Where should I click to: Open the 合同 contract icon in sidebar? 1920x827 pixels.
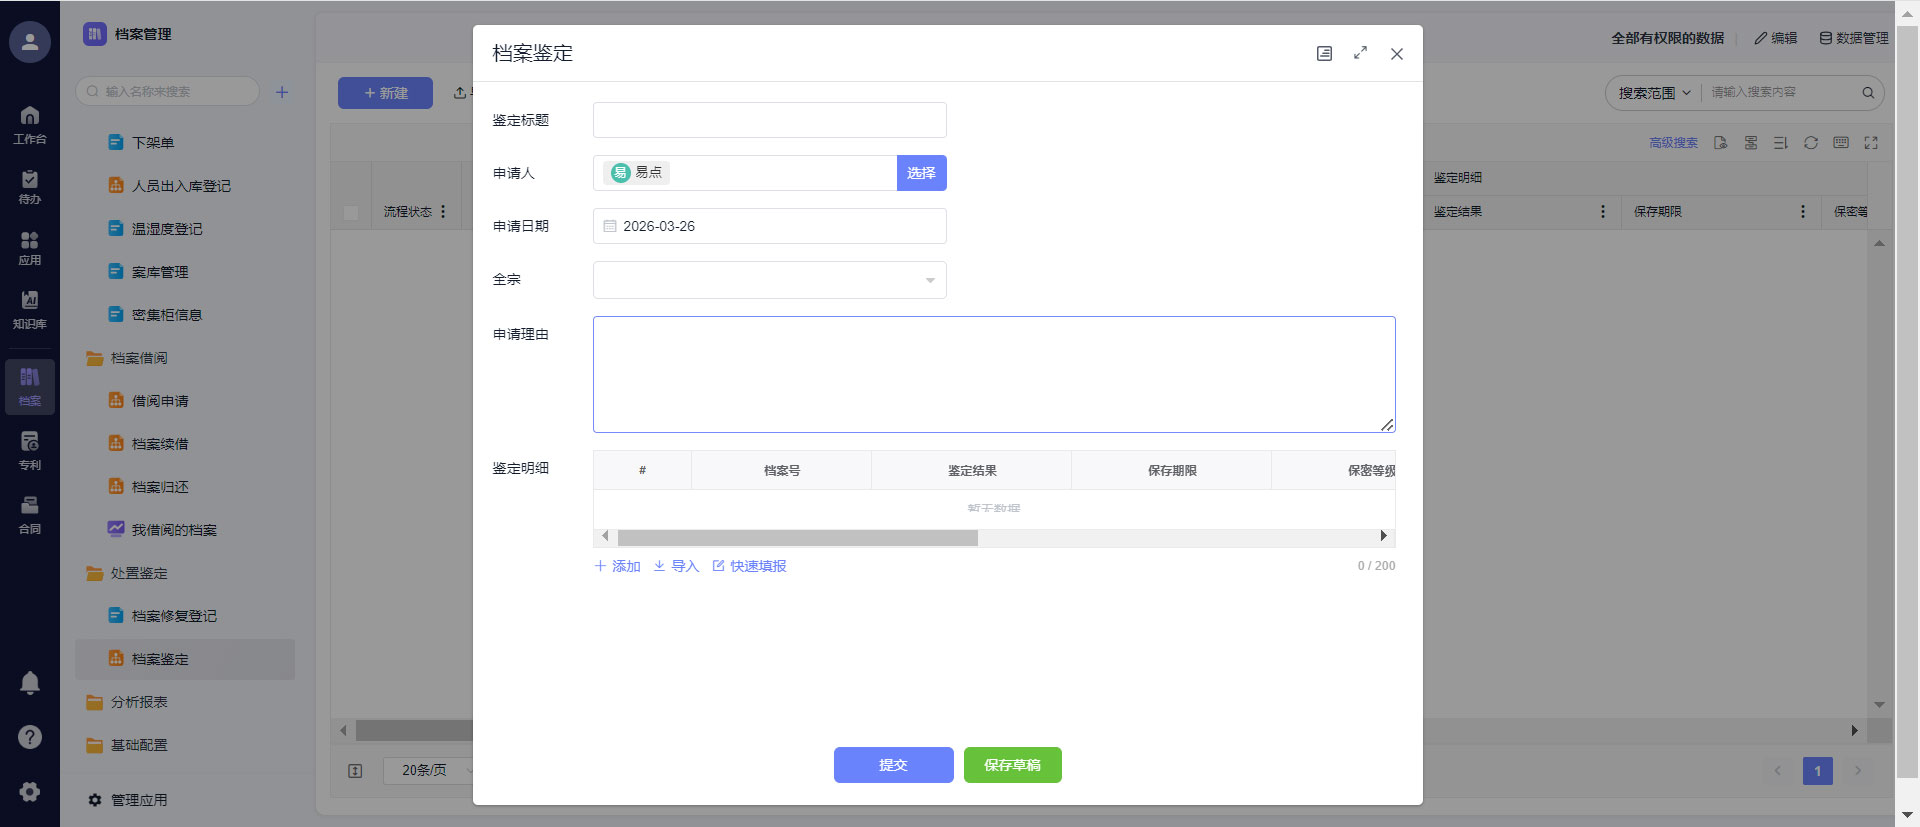click(30, 514)
